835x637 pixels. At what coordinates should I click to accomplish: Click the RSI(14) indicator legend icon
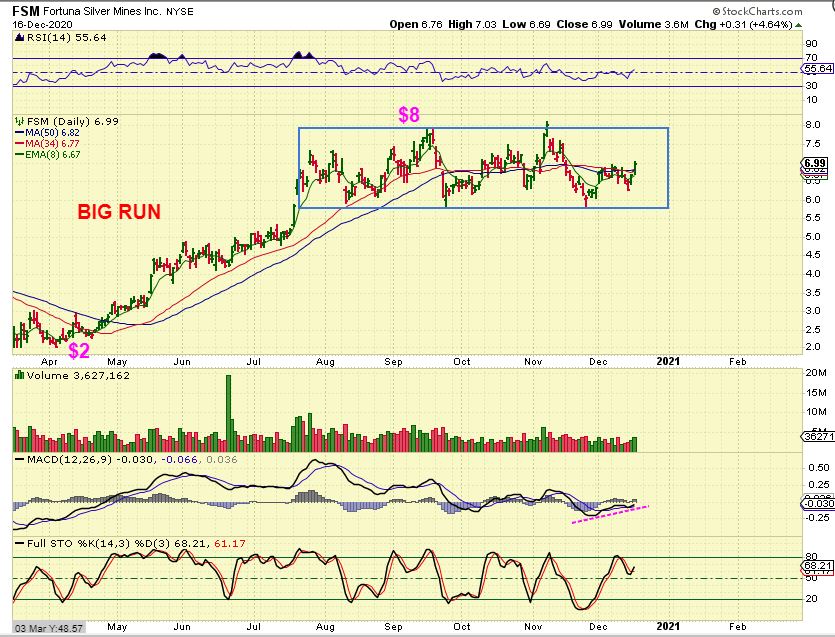pos(20,37)
